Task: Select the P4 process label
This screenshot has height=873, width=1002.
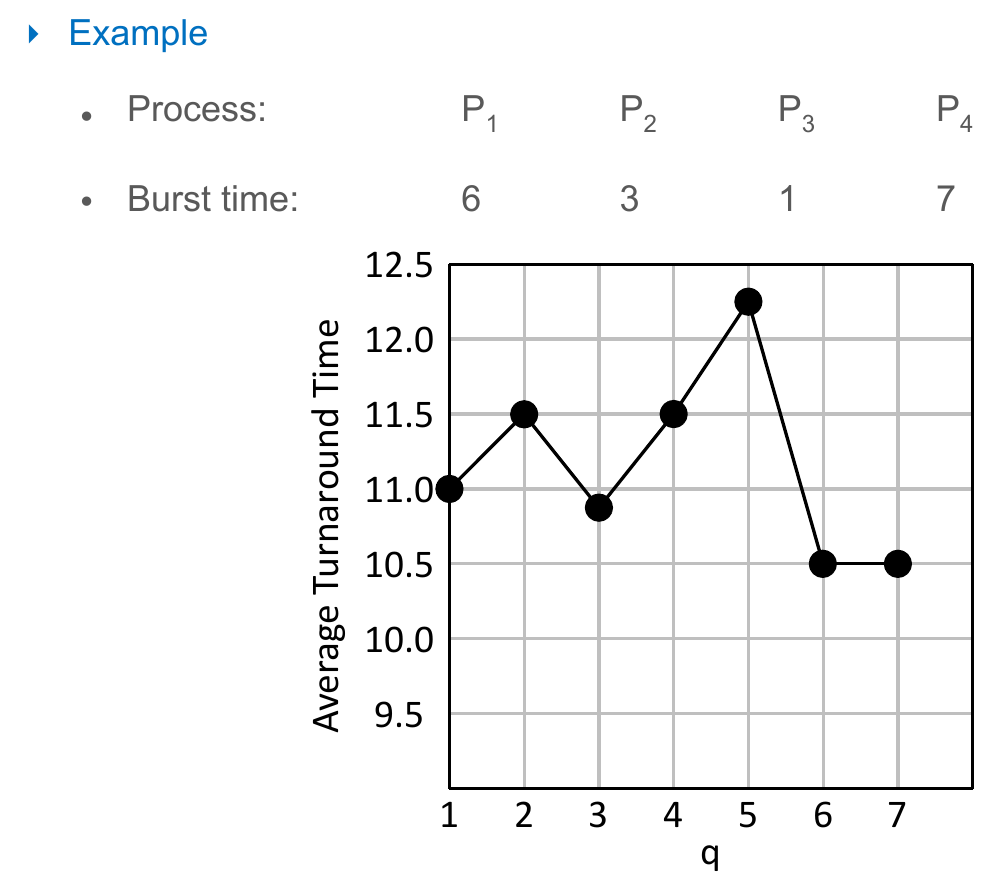Action: tap(955, 113)
